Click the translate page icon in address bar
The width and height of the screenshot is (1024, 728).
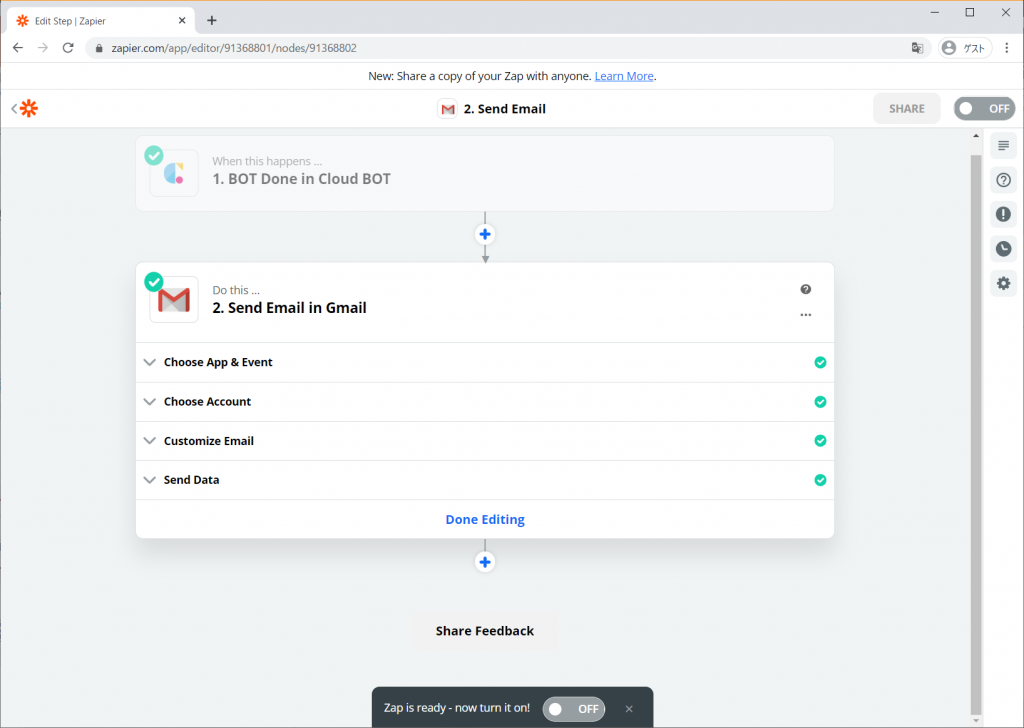pyautogui.click(x=917, y=48)
